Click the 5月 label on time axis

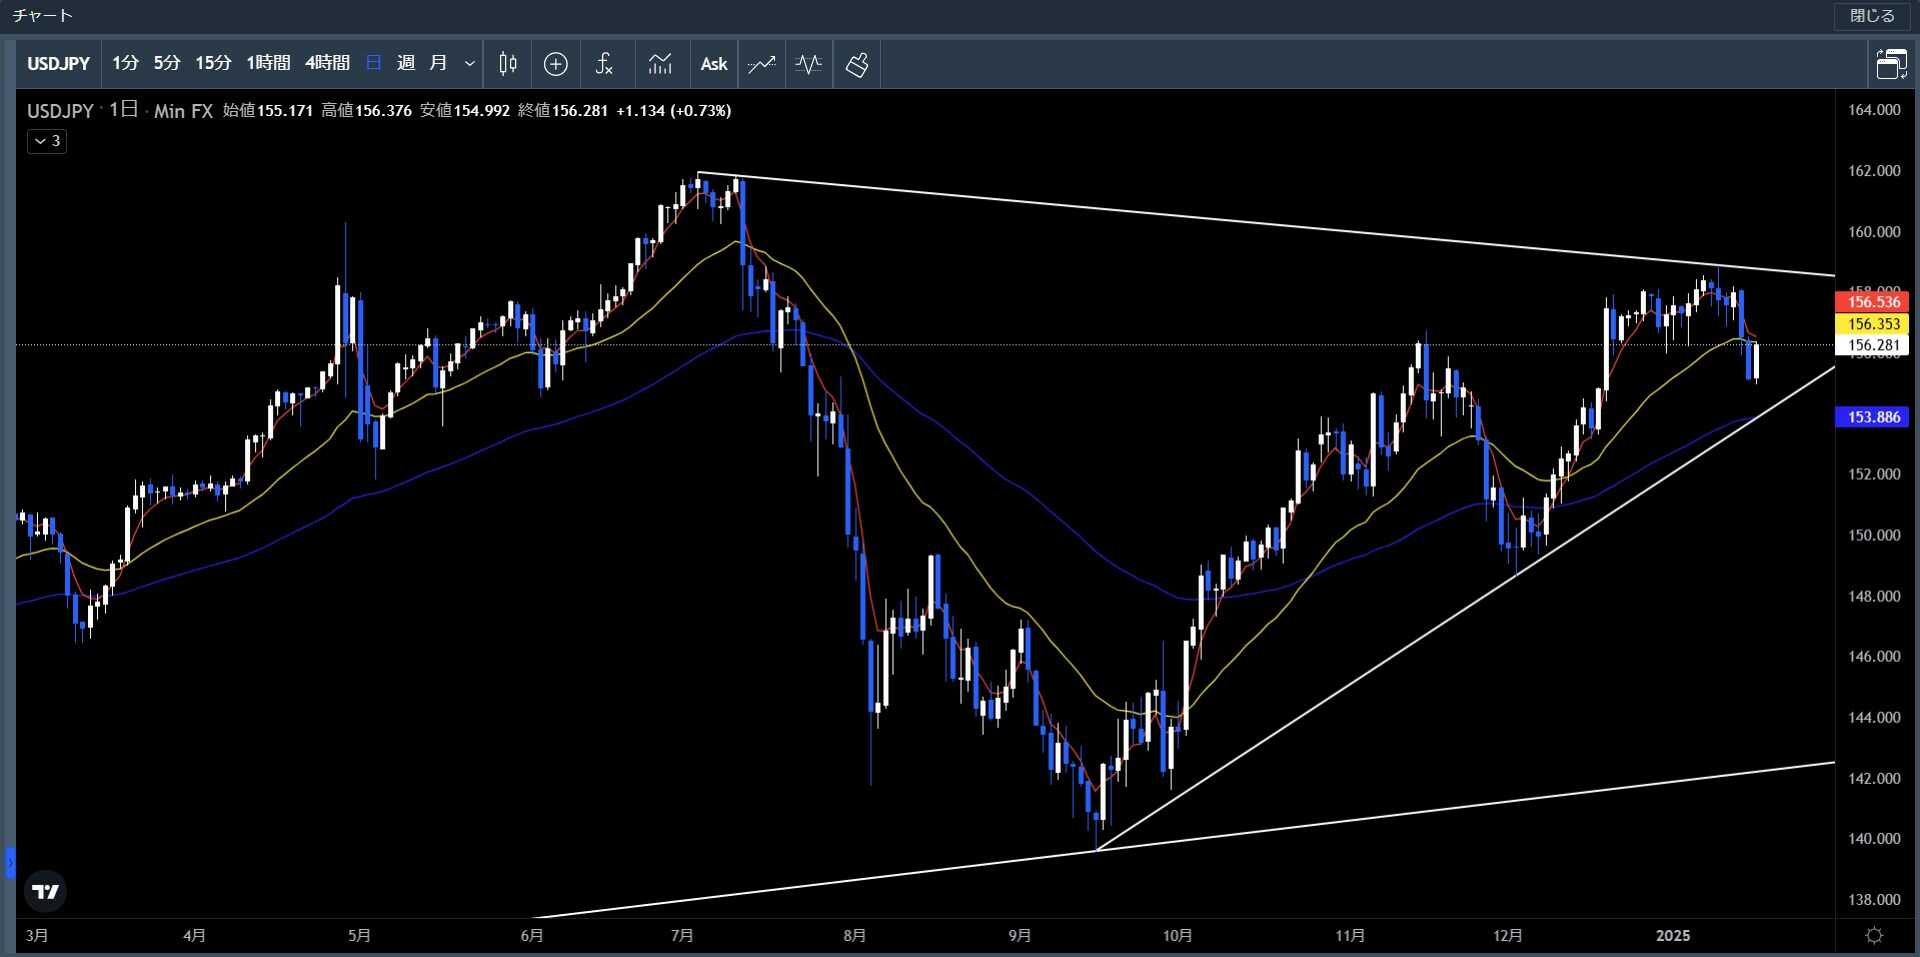coord(359,936)
